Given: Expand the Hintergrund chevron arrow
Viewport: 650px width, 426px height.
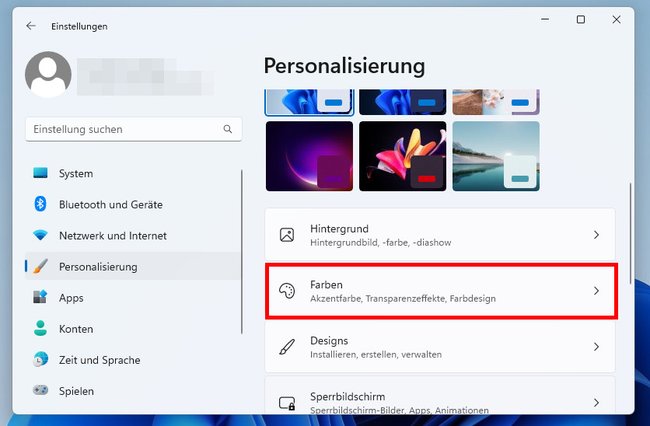Looking at the screenshot, I should pyautogui.click(x=596, y=235).
